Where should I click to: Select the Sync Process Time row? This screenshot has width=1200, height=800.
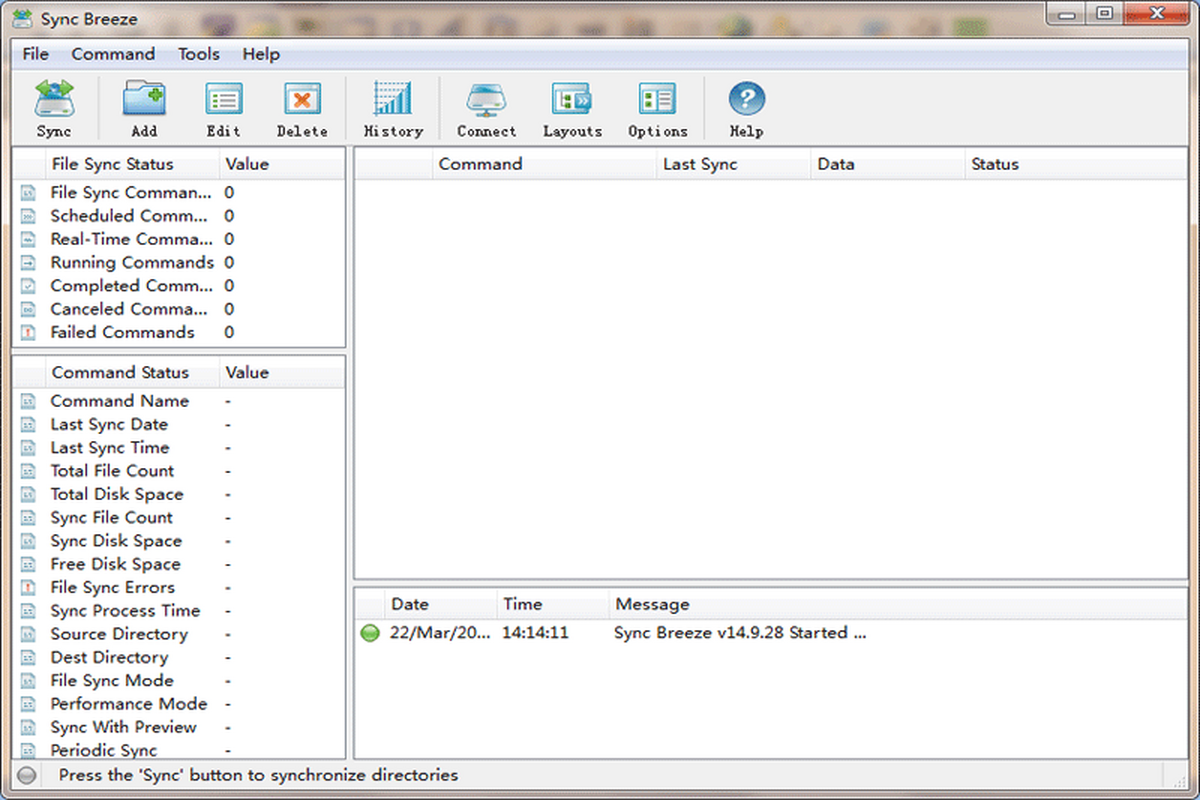click(x=180, y=611)
